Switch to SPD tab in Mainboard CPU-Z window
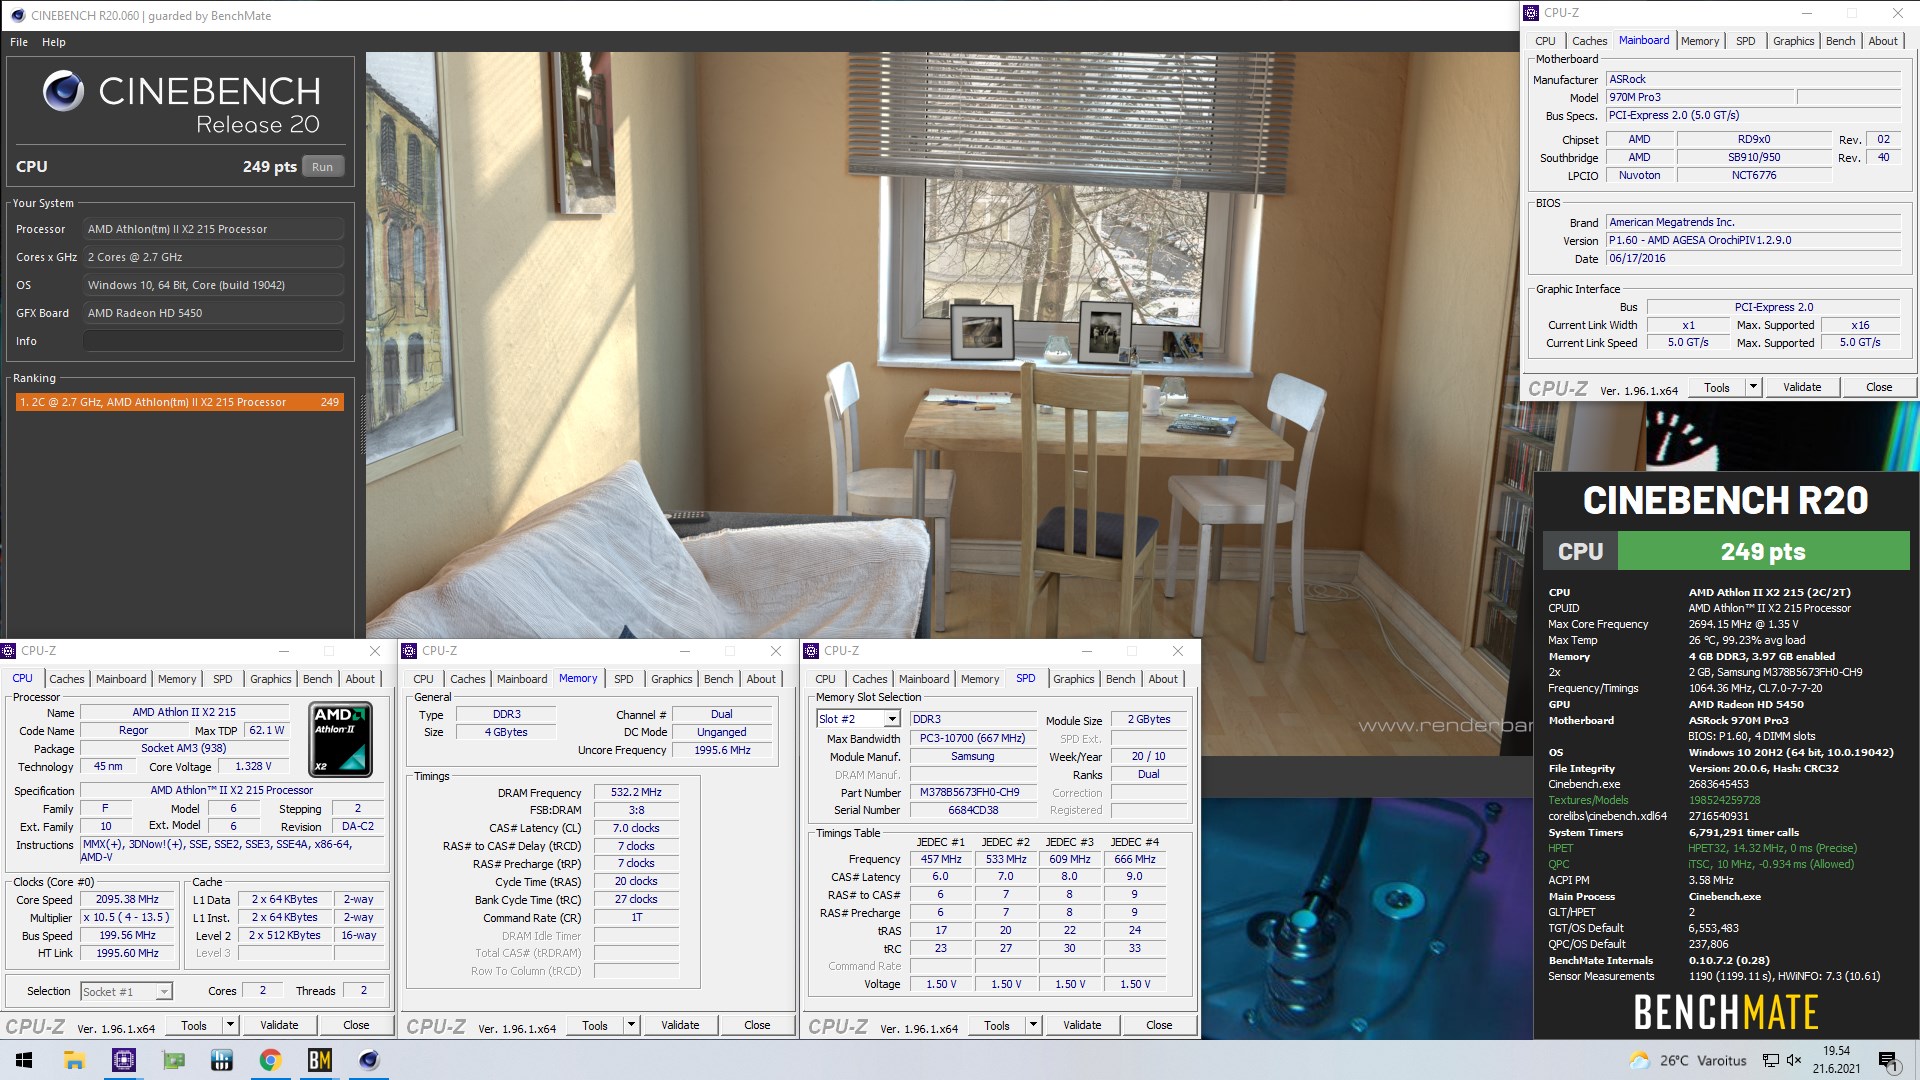Screen dimensions: 1920x1080 tap(1745, 41)
